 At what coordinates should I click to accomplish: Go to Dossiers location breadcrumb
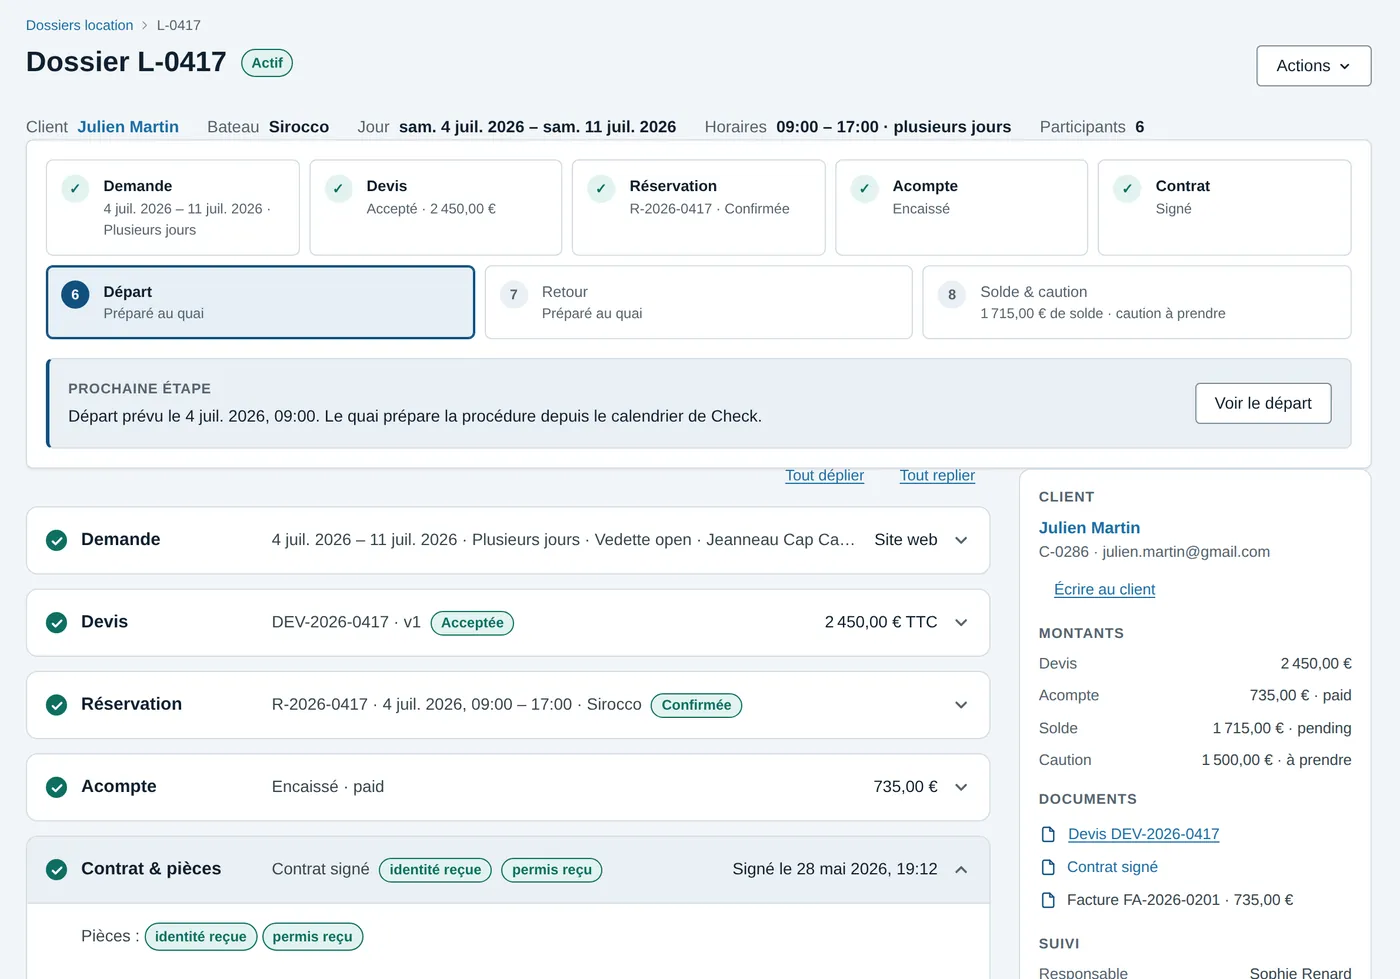(79, 25)
